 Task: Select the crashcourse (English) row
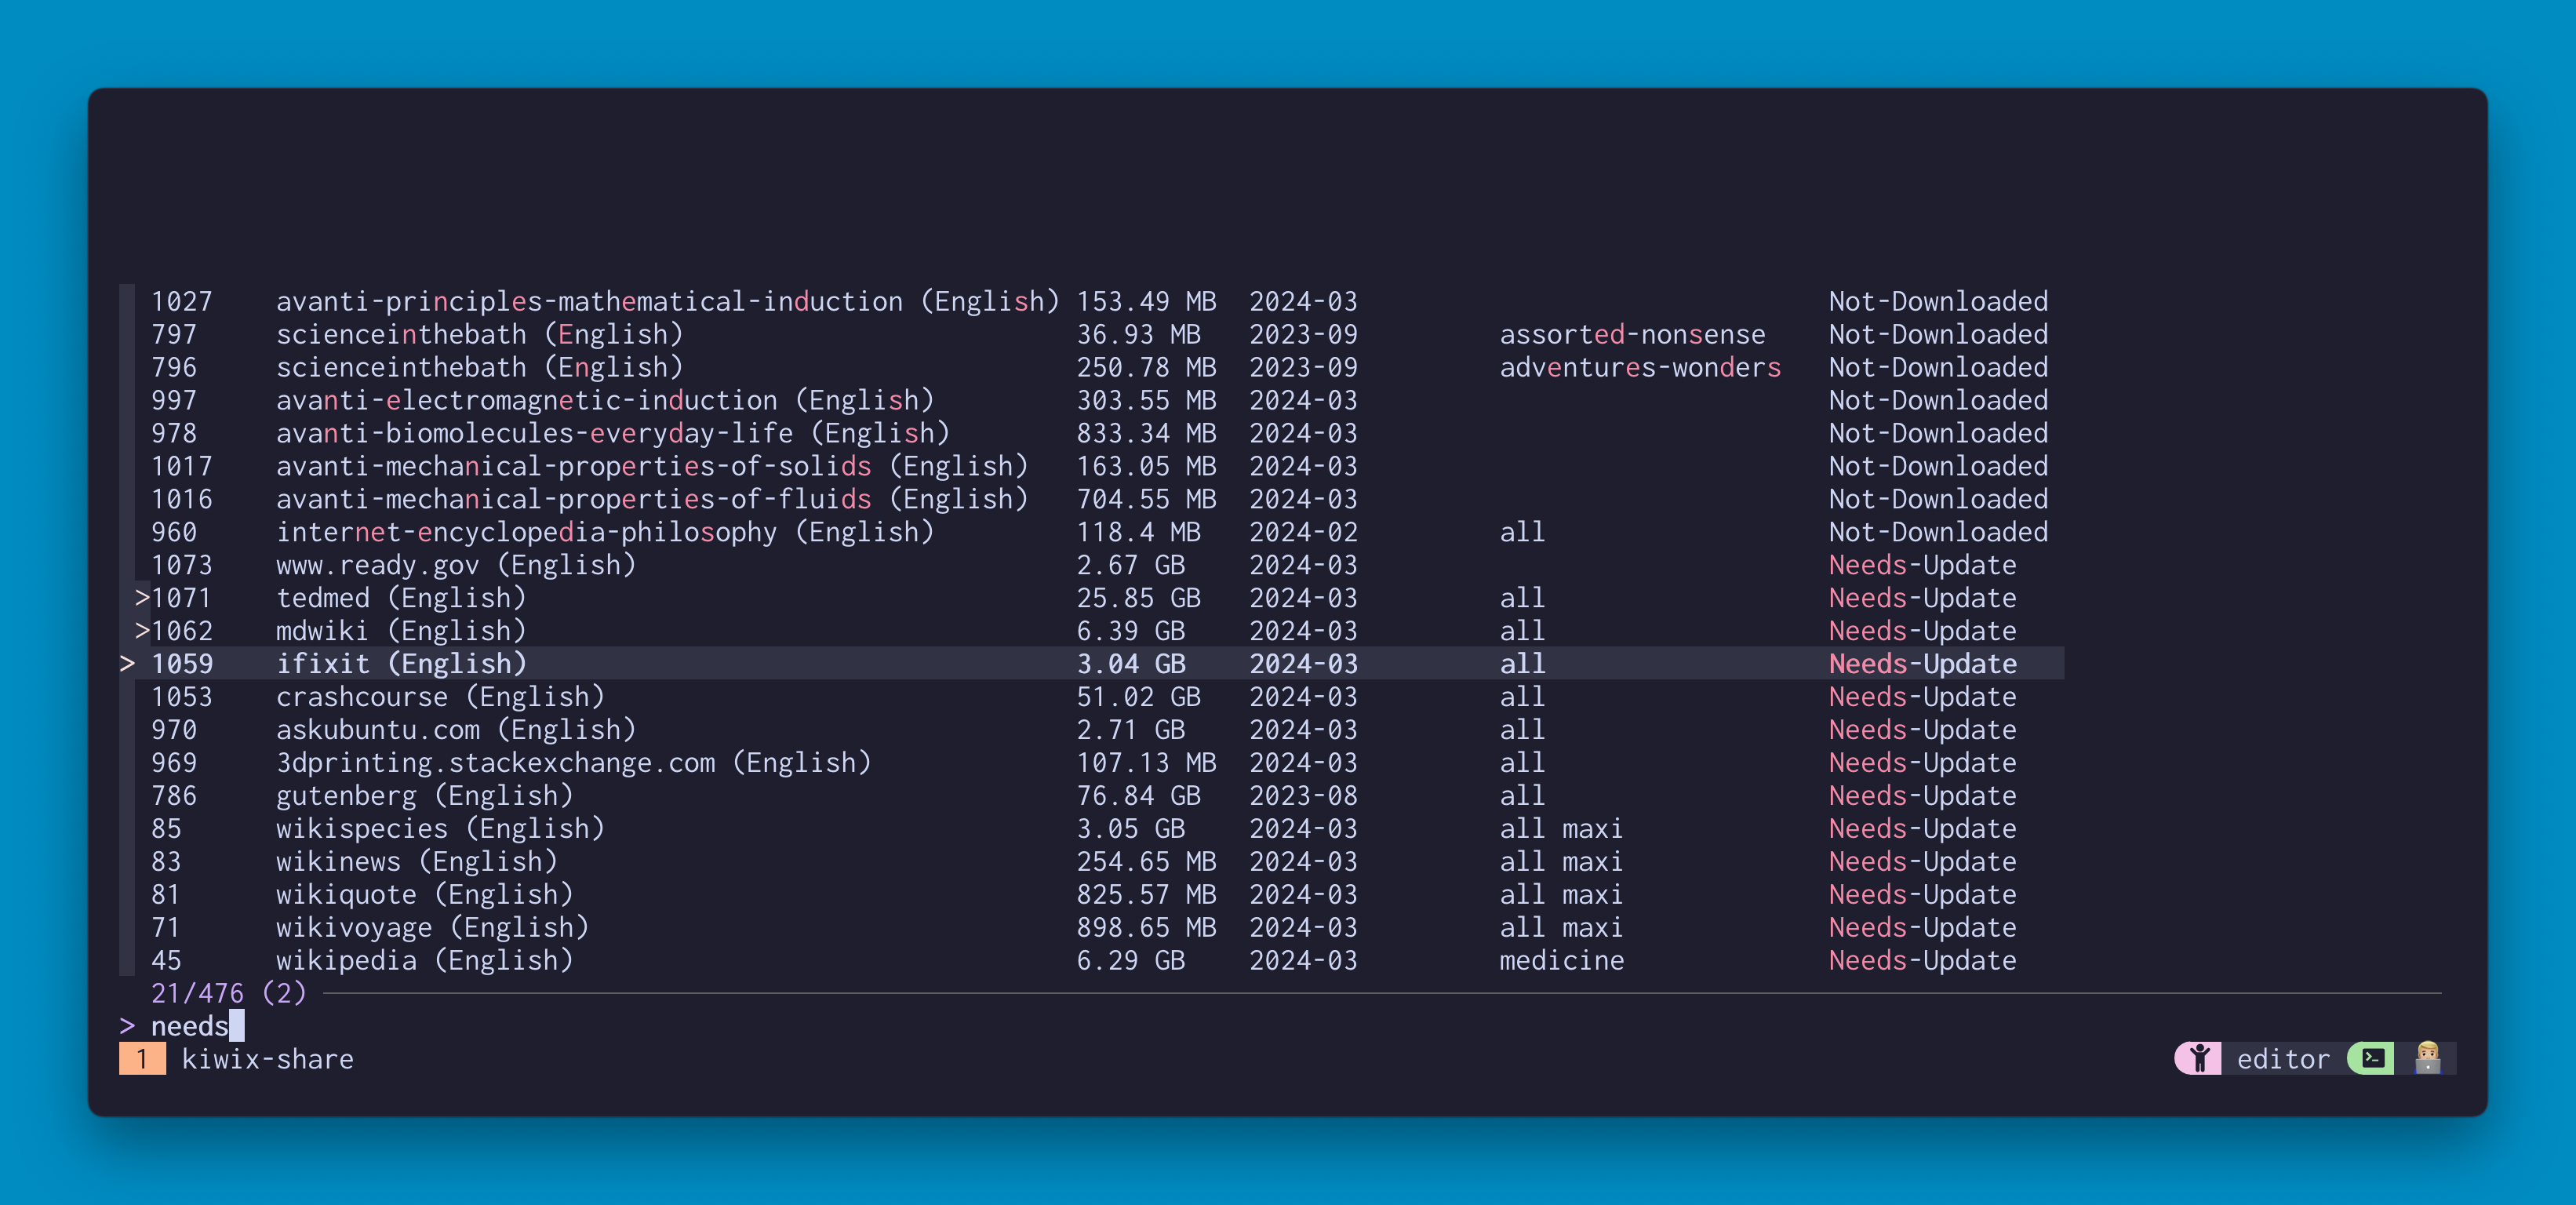pos(1092,697)
